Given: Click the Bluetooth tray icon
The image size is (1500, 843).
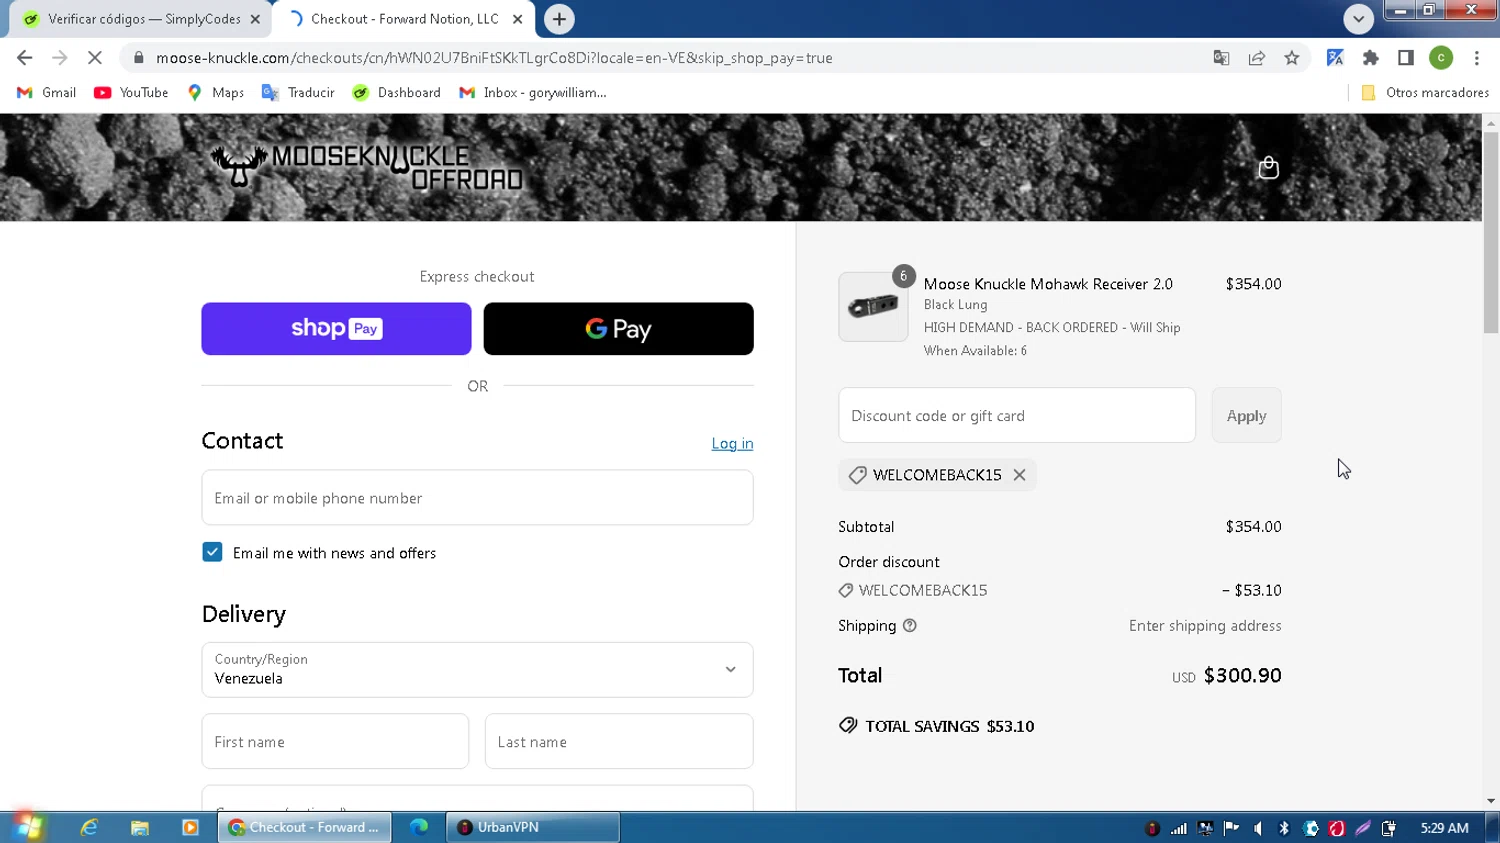Looking at the screenshot, I should coord(1284,828).
